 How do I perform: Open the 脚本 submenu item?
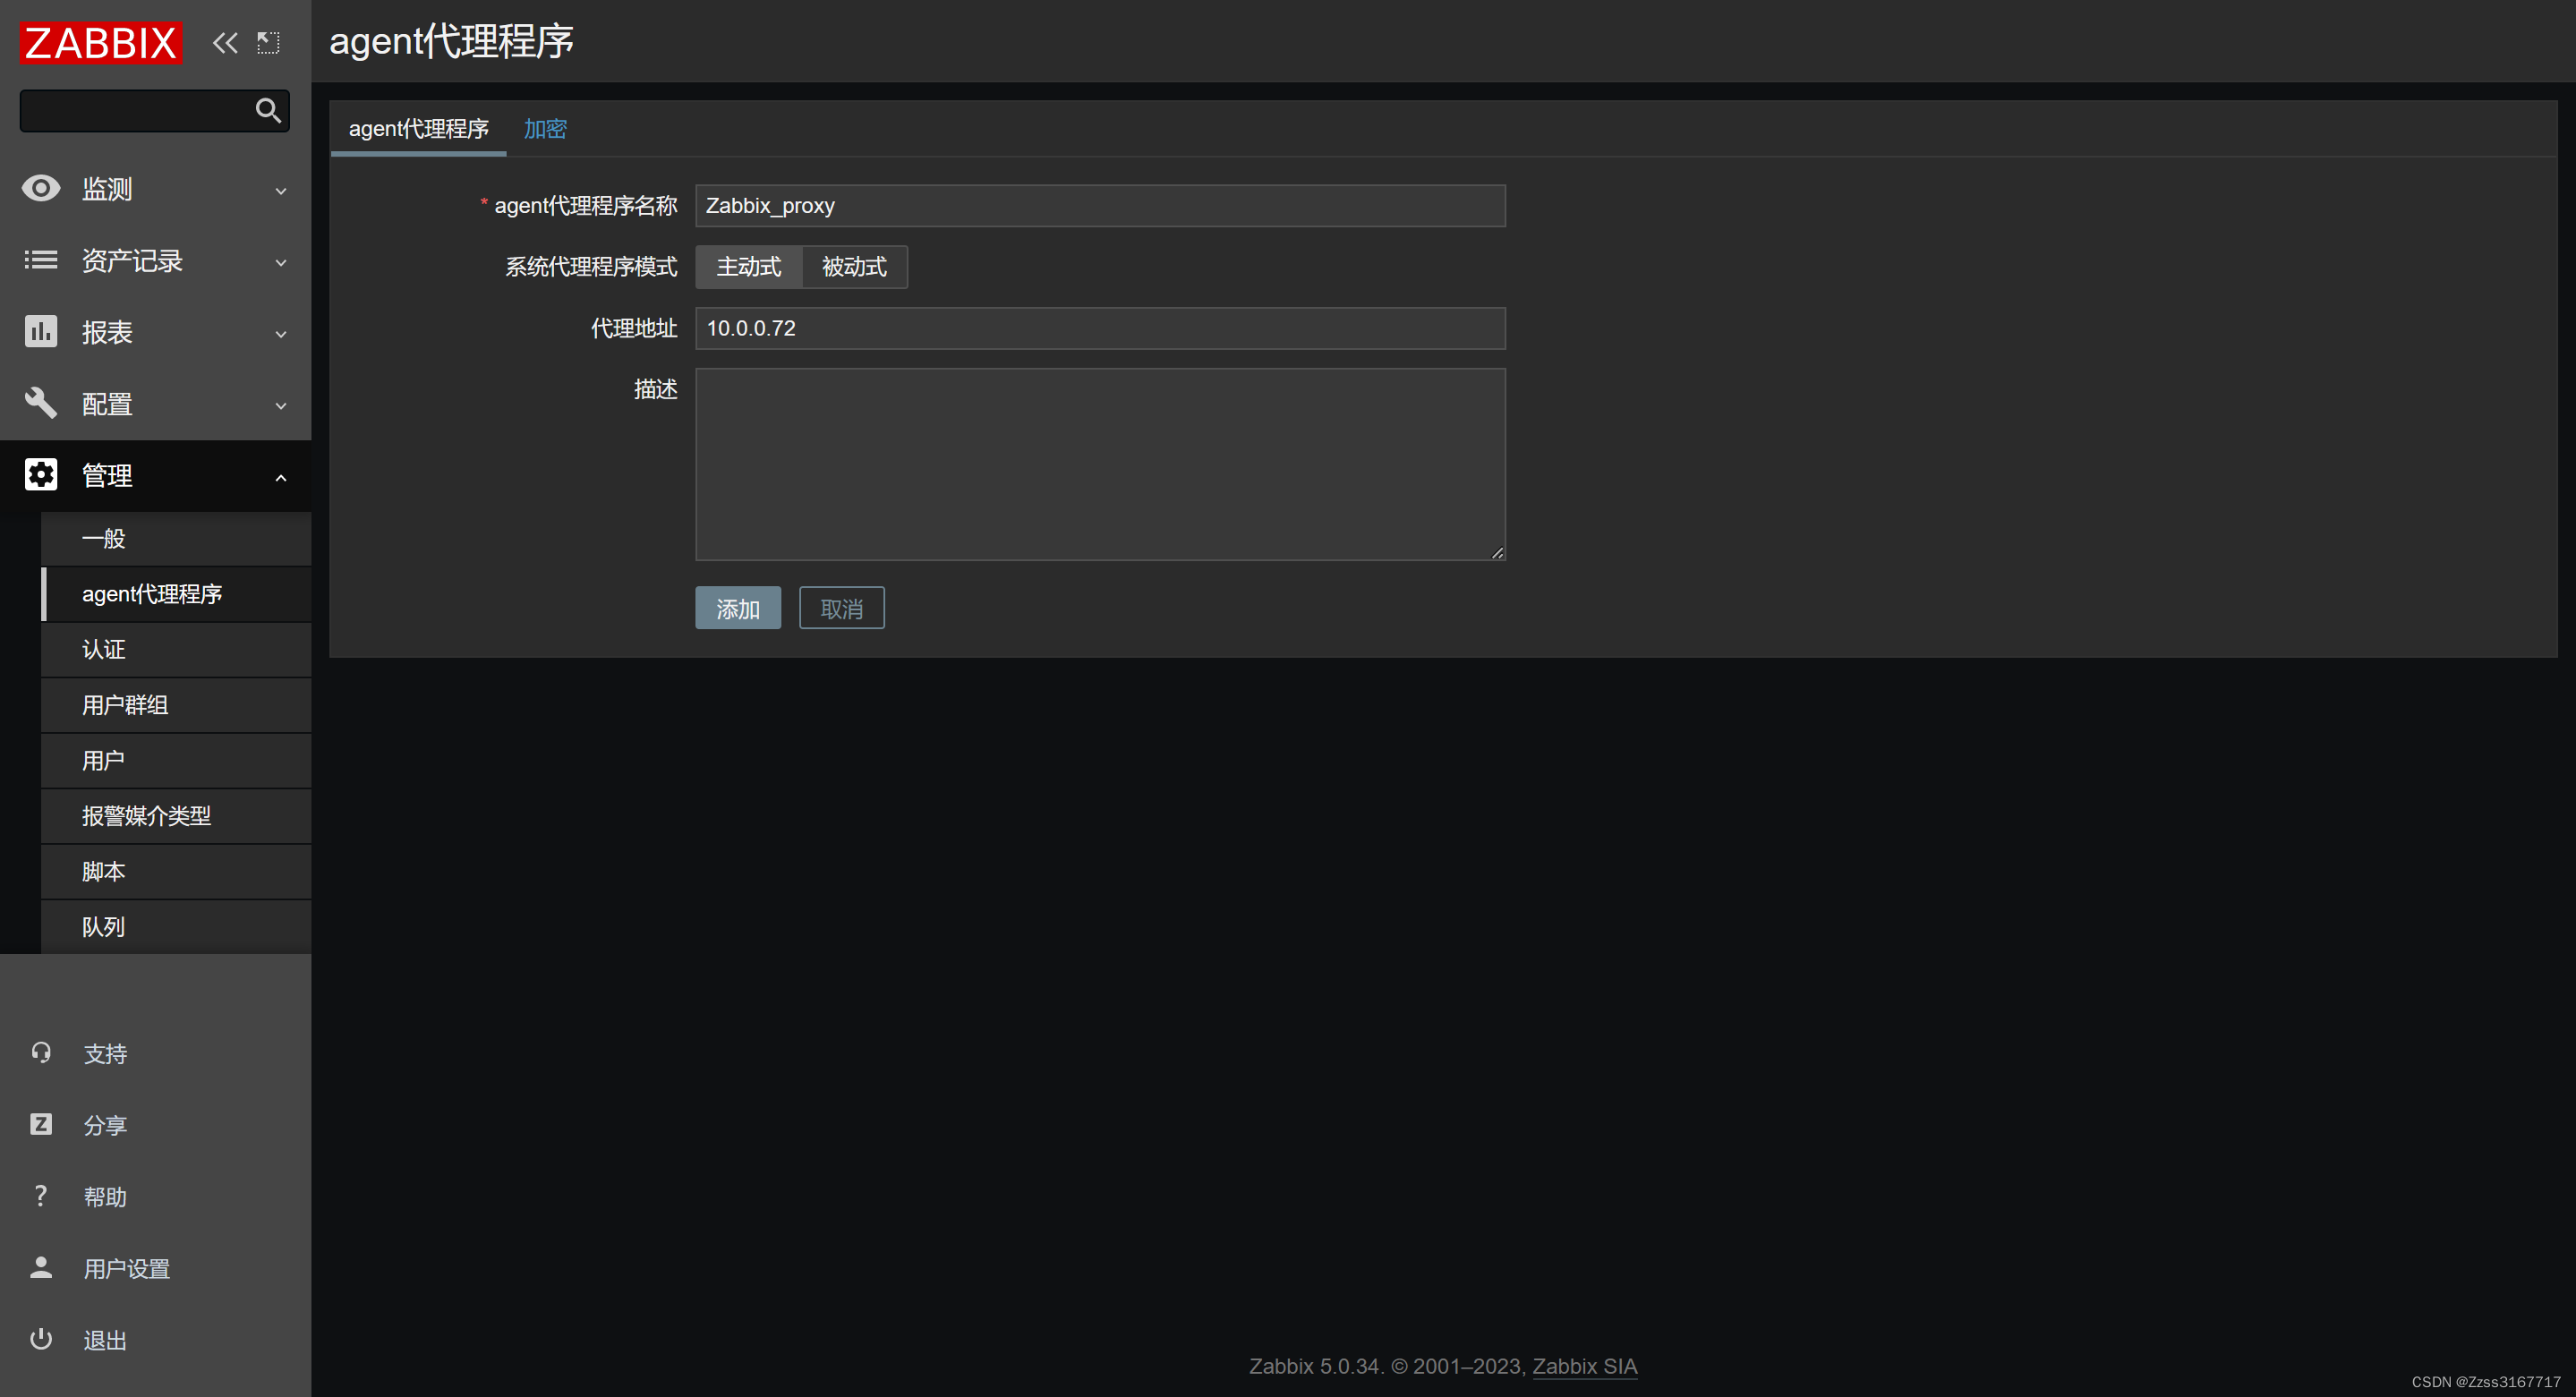pos(176,872)
